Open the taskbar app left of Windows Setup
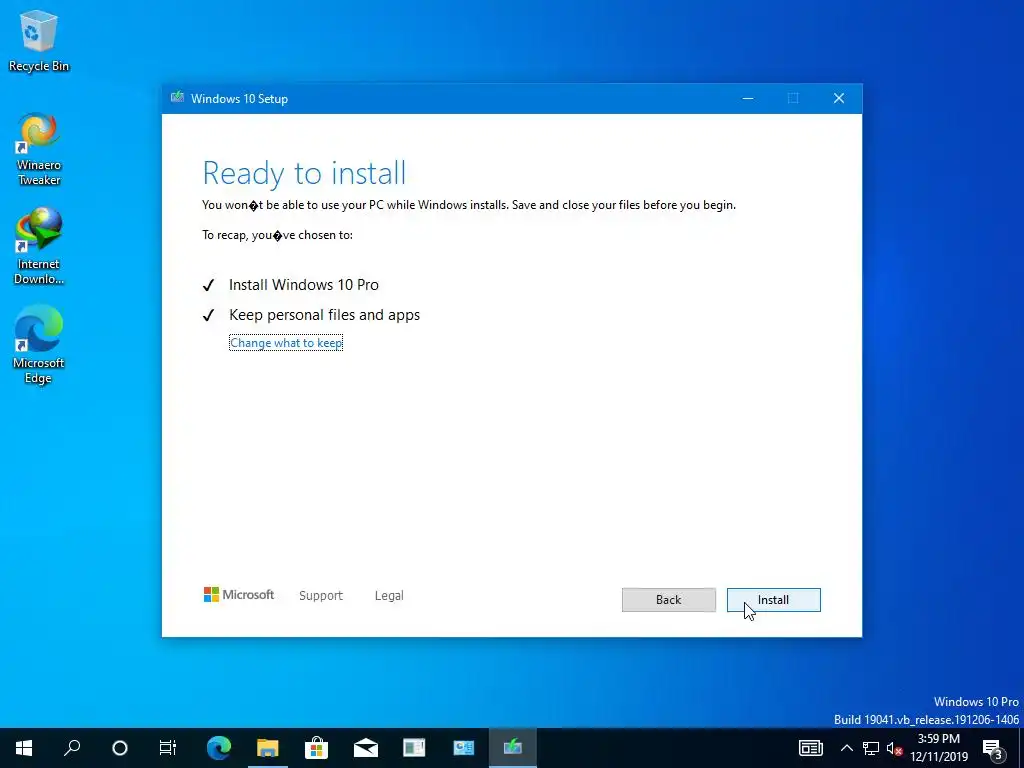Screen dimensions: 1024x768 (464, 747)
